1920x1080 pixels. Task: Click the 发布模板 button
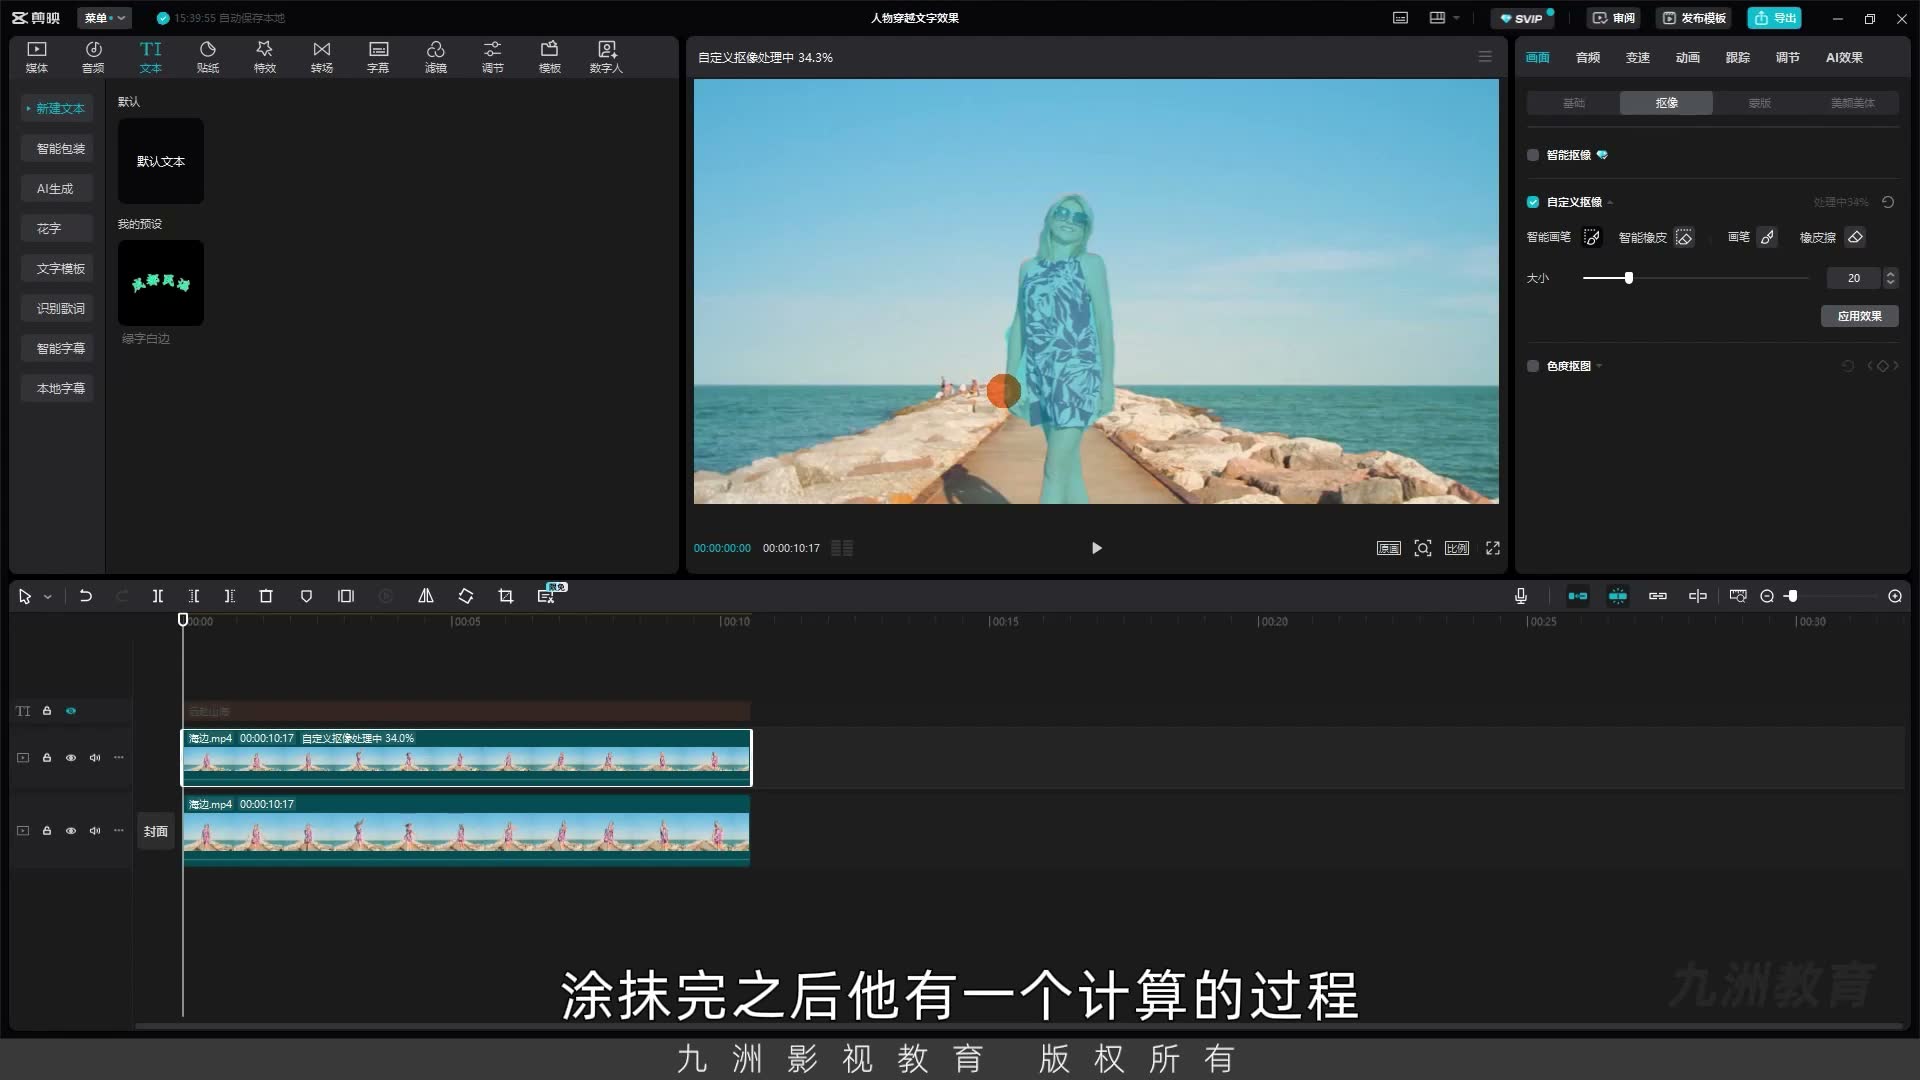point(1695,18)
